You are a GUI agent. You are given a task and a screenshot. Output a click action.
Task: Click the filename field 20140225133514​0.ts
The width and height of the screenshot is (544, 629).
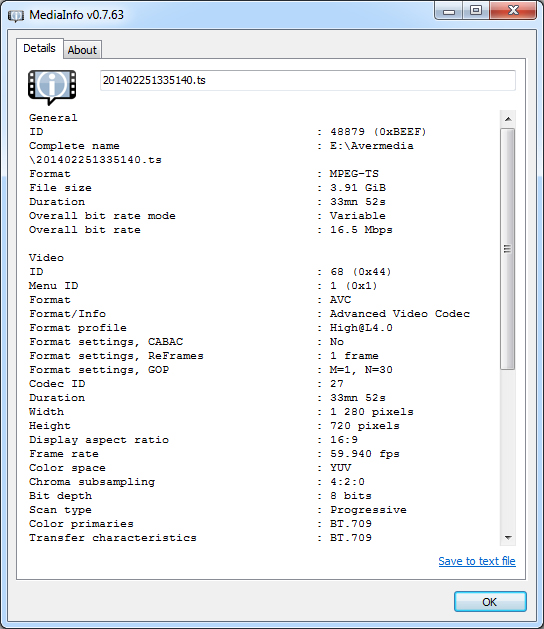pyautogui.click(x=308, y=80)
